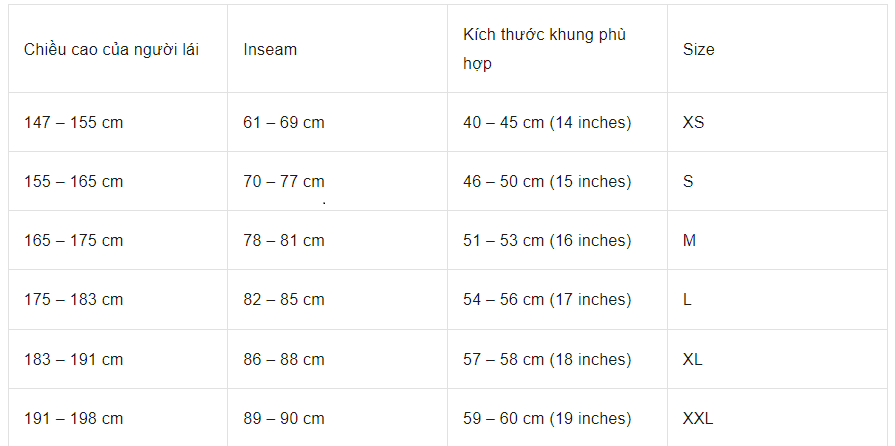Click the '40 – 45 cm (14 inches)' cell
This screenshot has height=446, width=895.
pos(547,122)
